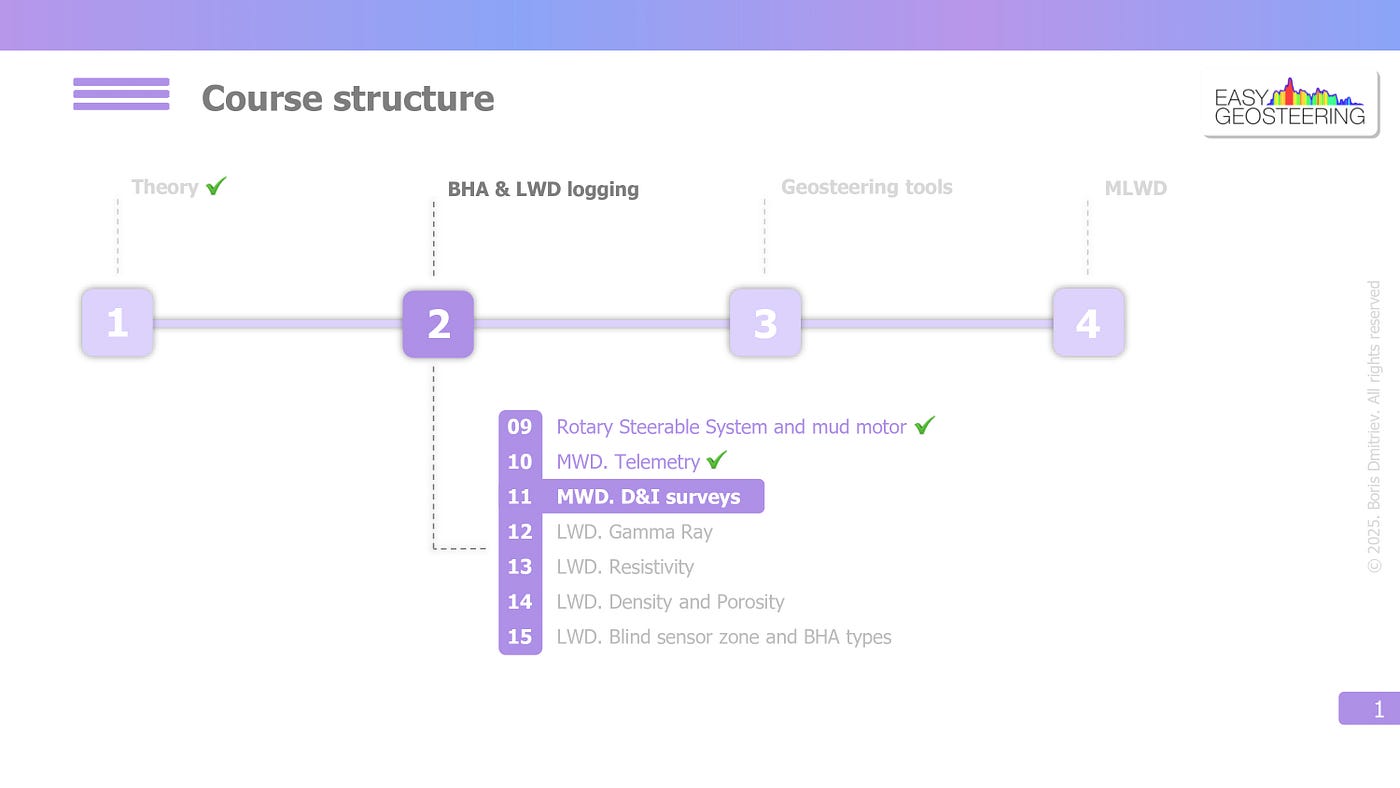This screenshot has height=788, width=1400.
Task: Click the number 09 lesson badge
Action: point(520,427)
